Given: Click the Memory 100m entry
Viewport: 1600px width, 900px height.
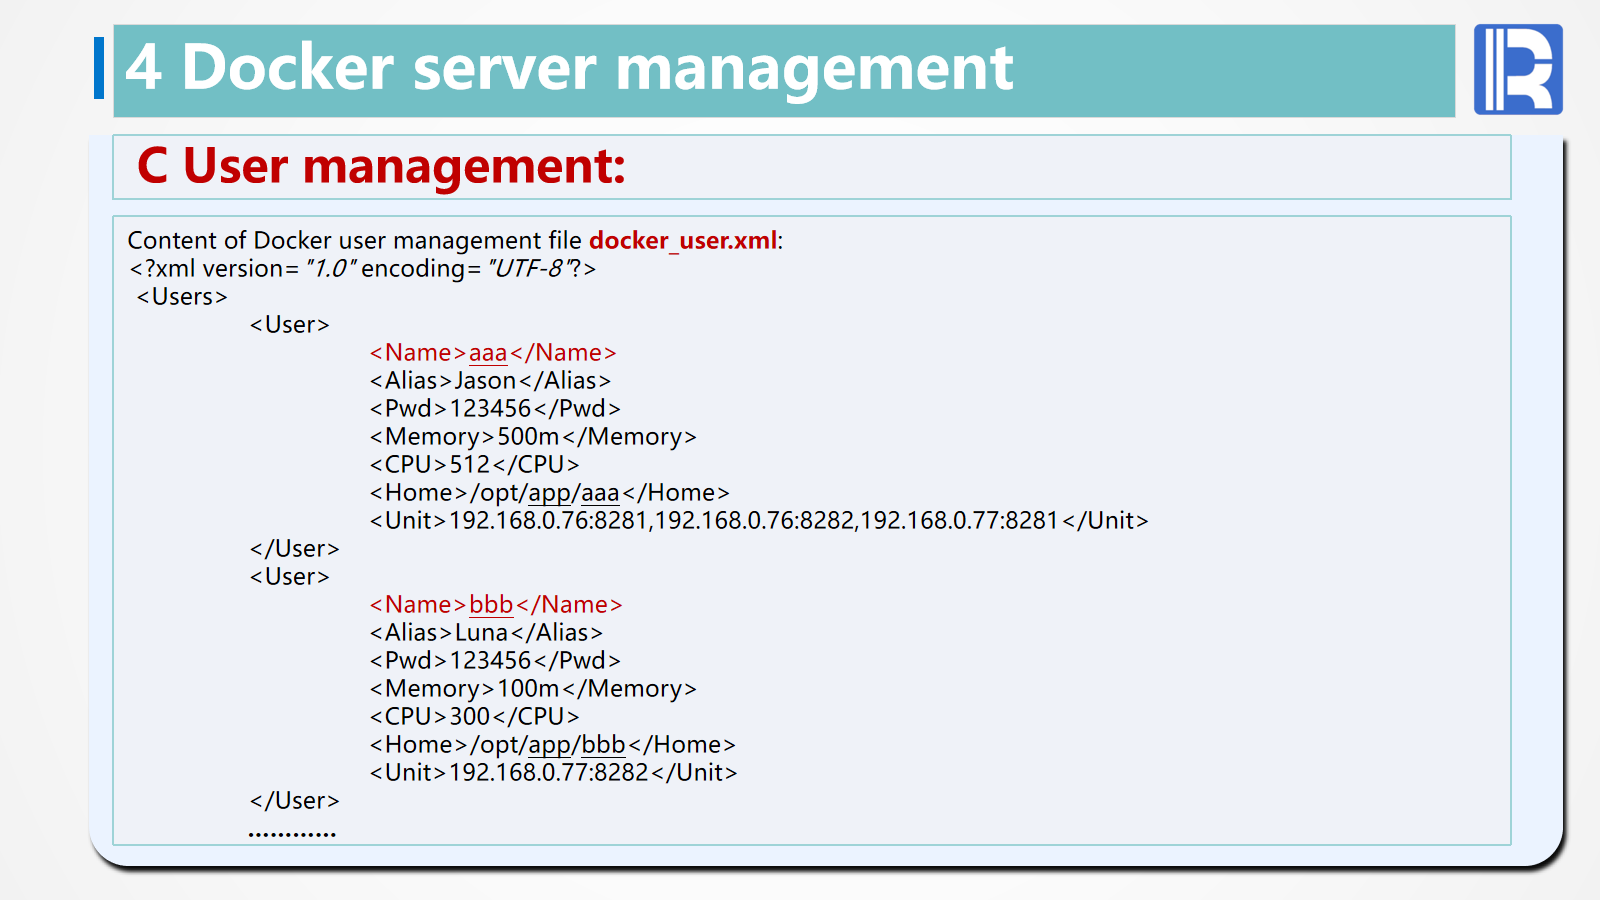Looking at the screenshot, I should point(532,689).
